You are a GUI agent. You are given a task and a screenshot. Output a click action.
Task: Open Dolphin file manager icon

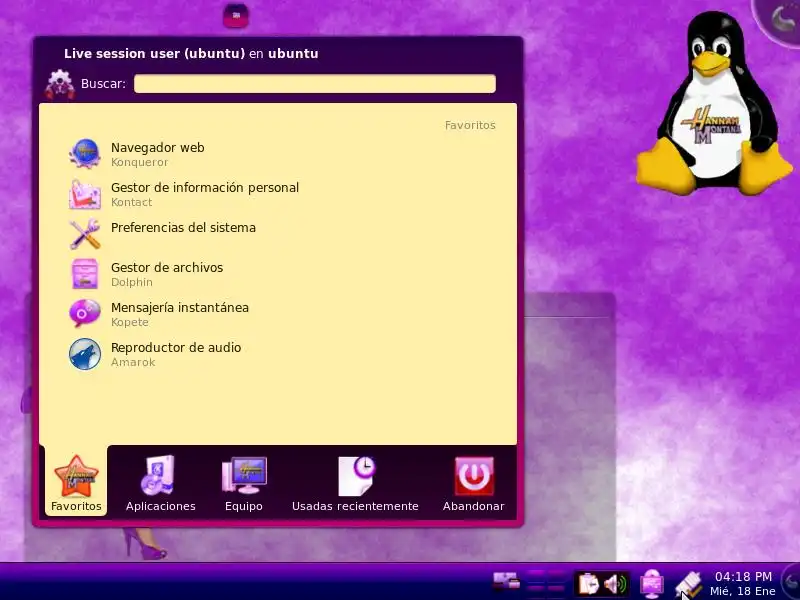(85, 273)
